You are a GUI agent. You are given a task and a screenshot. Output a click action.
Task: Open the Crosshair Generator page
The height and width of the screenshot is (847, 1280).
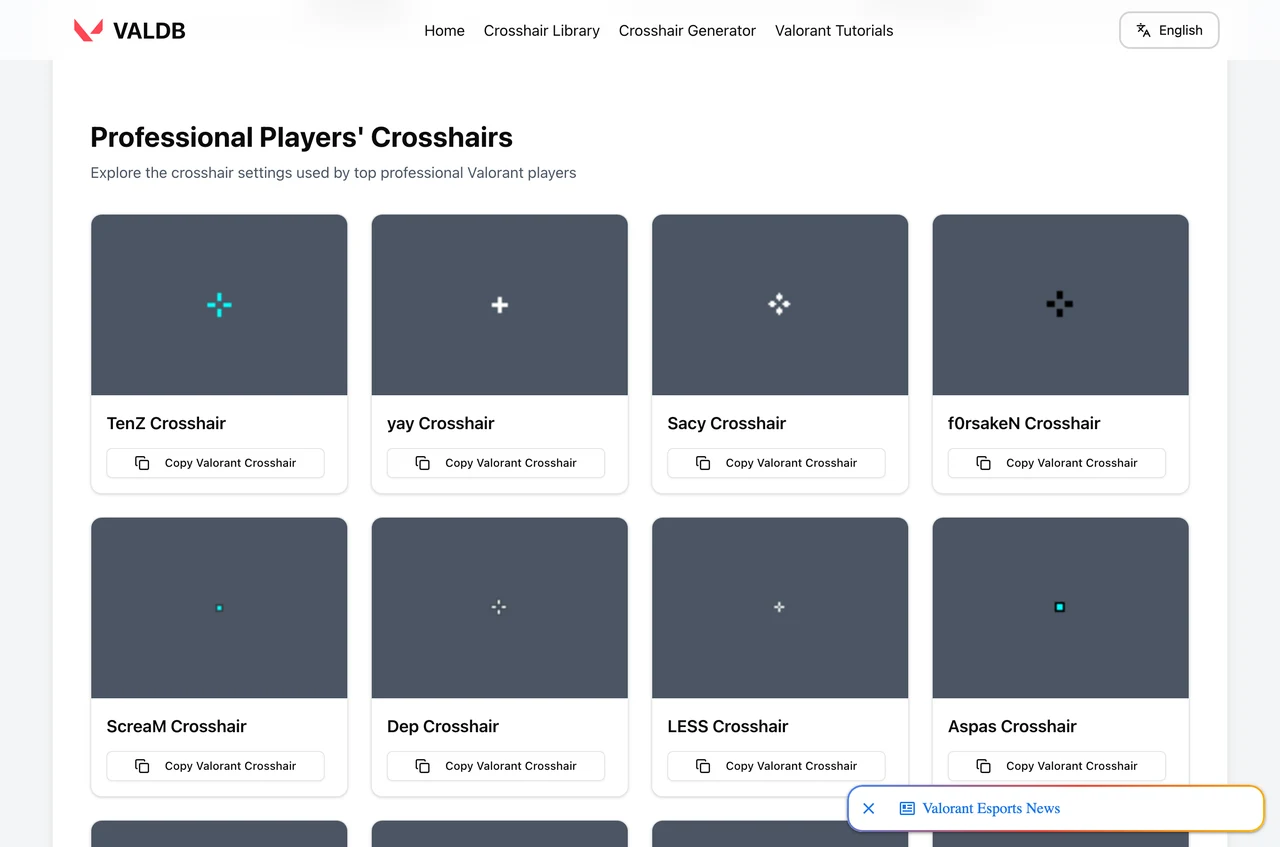[687, 30]
